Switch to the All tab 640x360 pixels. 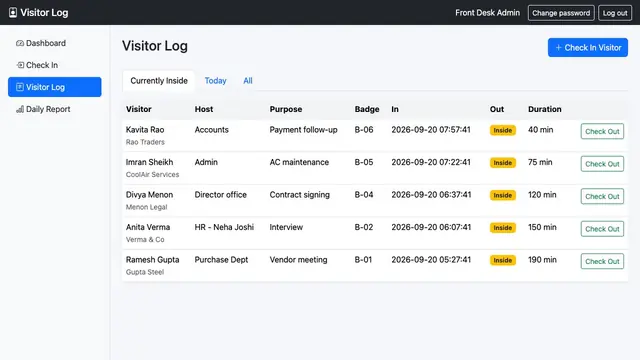[248, 81]
